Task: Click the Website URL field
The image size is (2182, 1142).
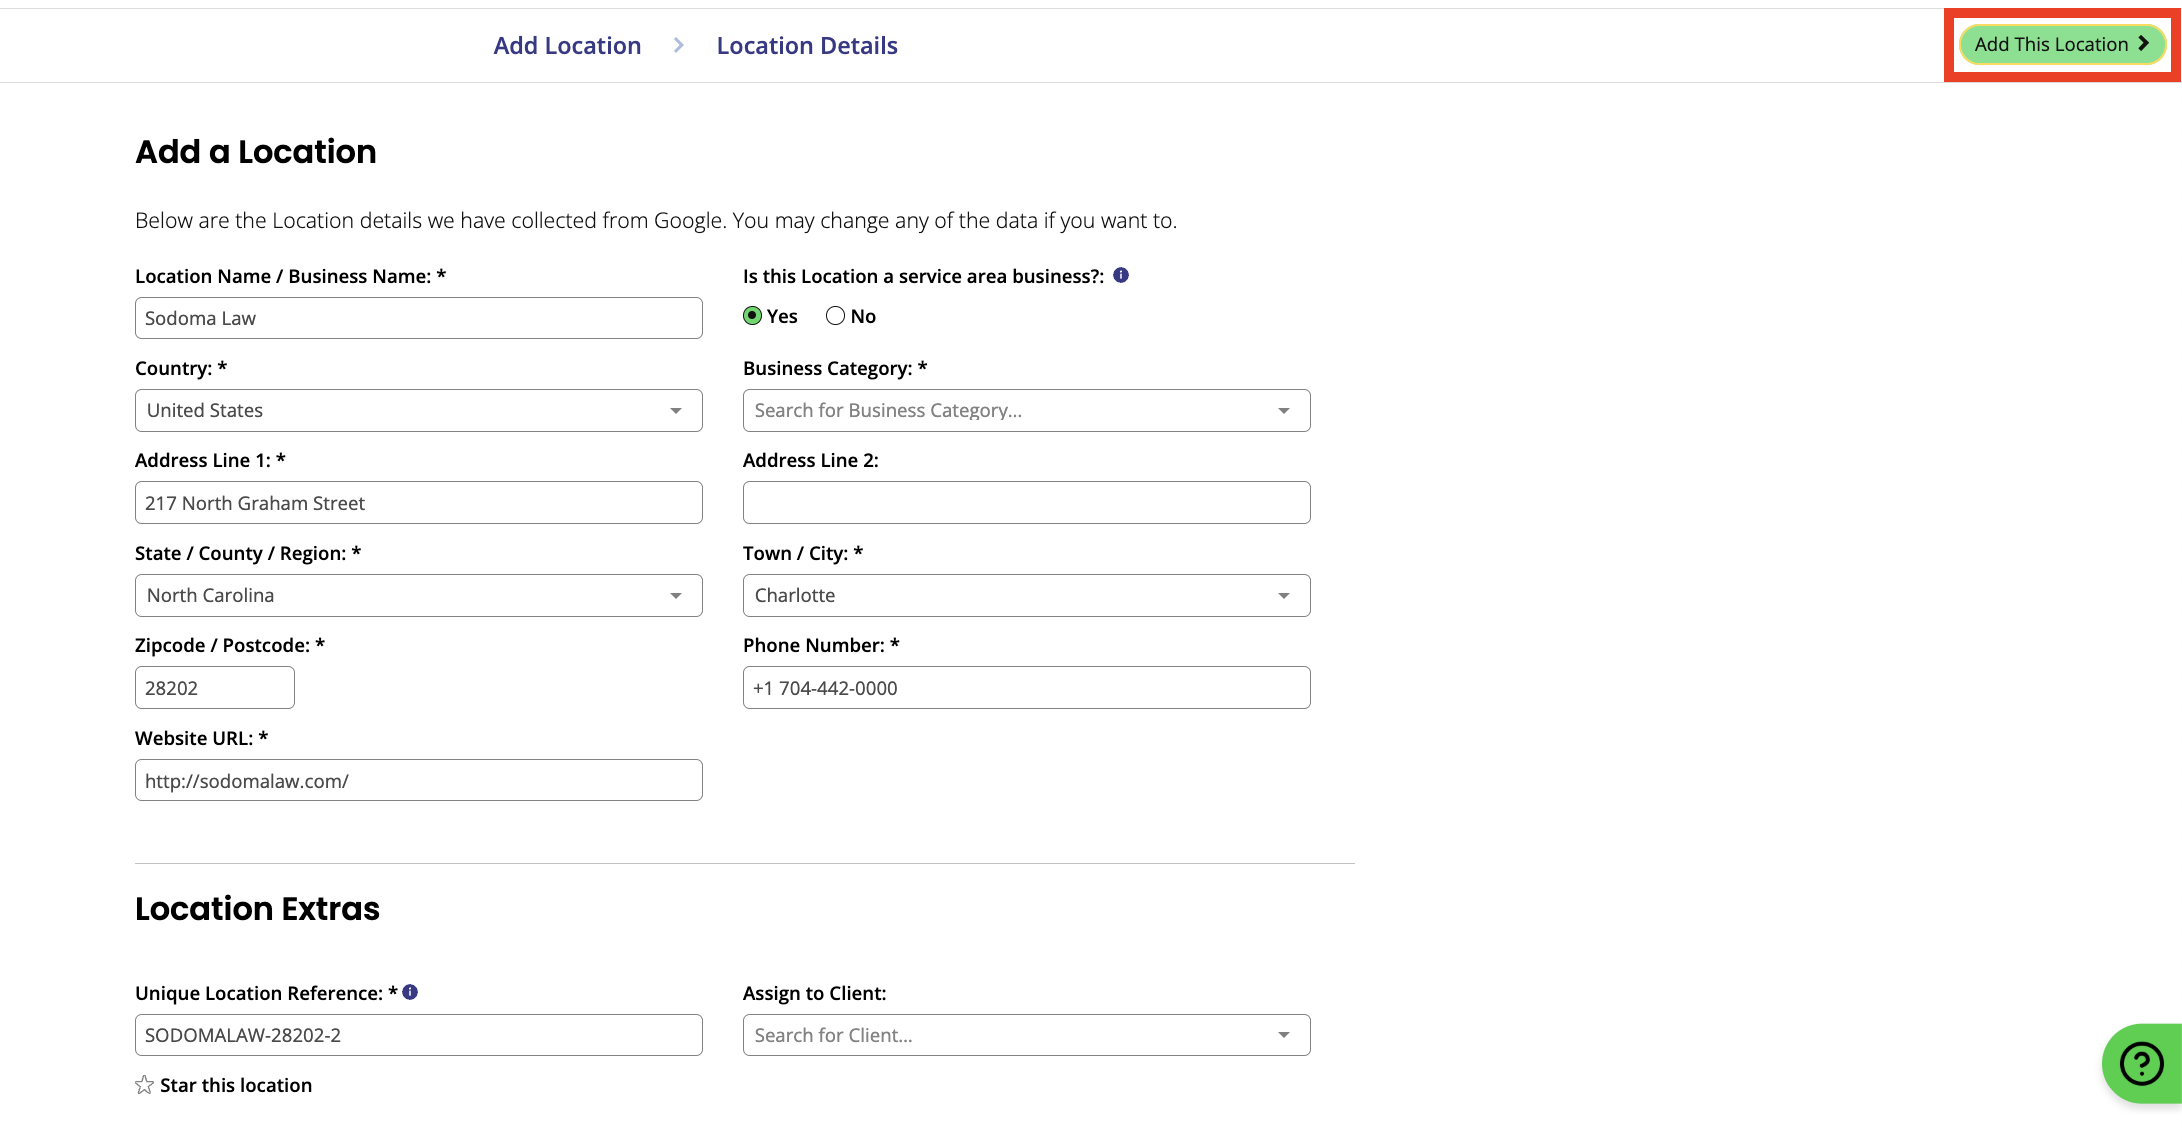Action: tap(418, 780)
